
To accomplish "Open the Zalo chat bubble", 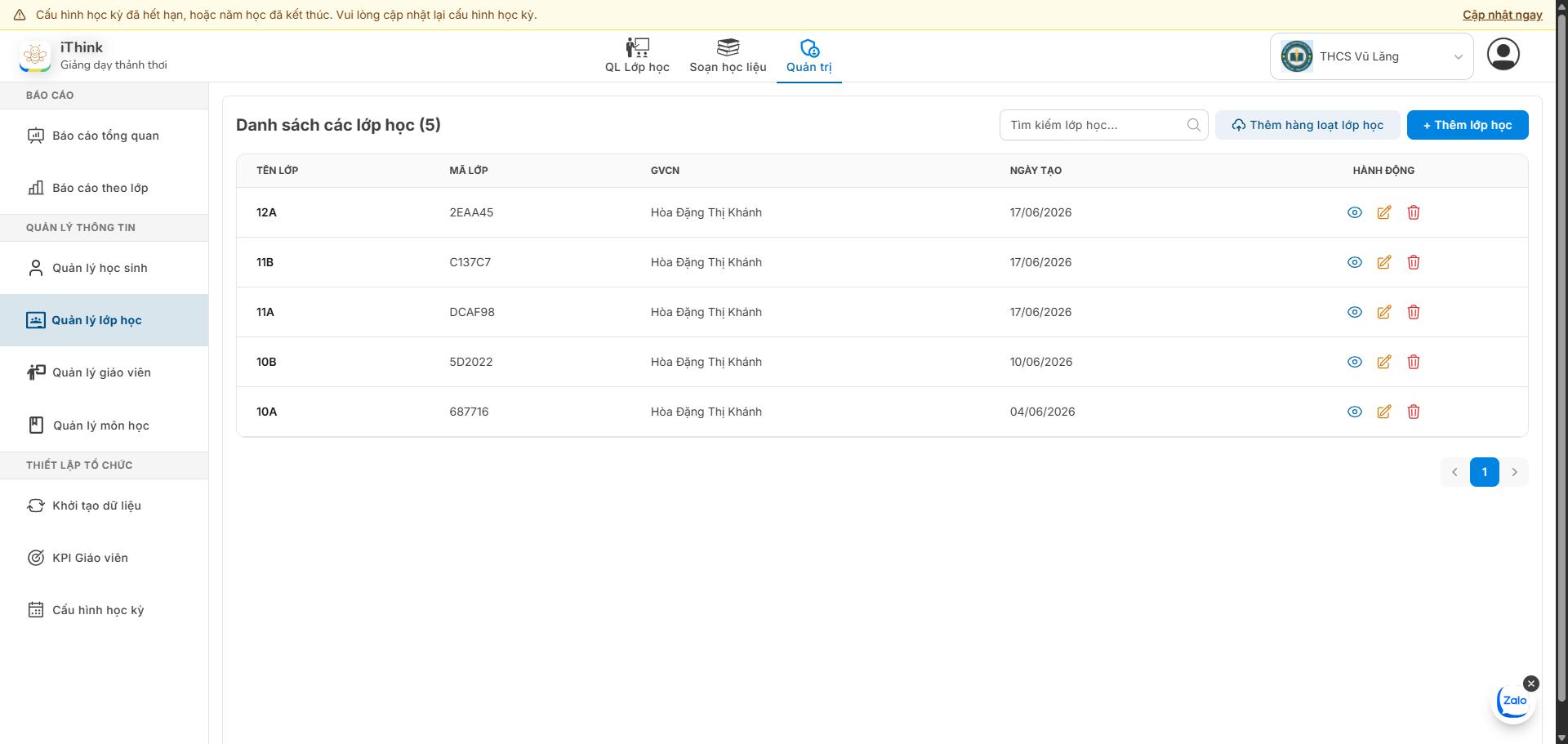I will click(1514, 701).
